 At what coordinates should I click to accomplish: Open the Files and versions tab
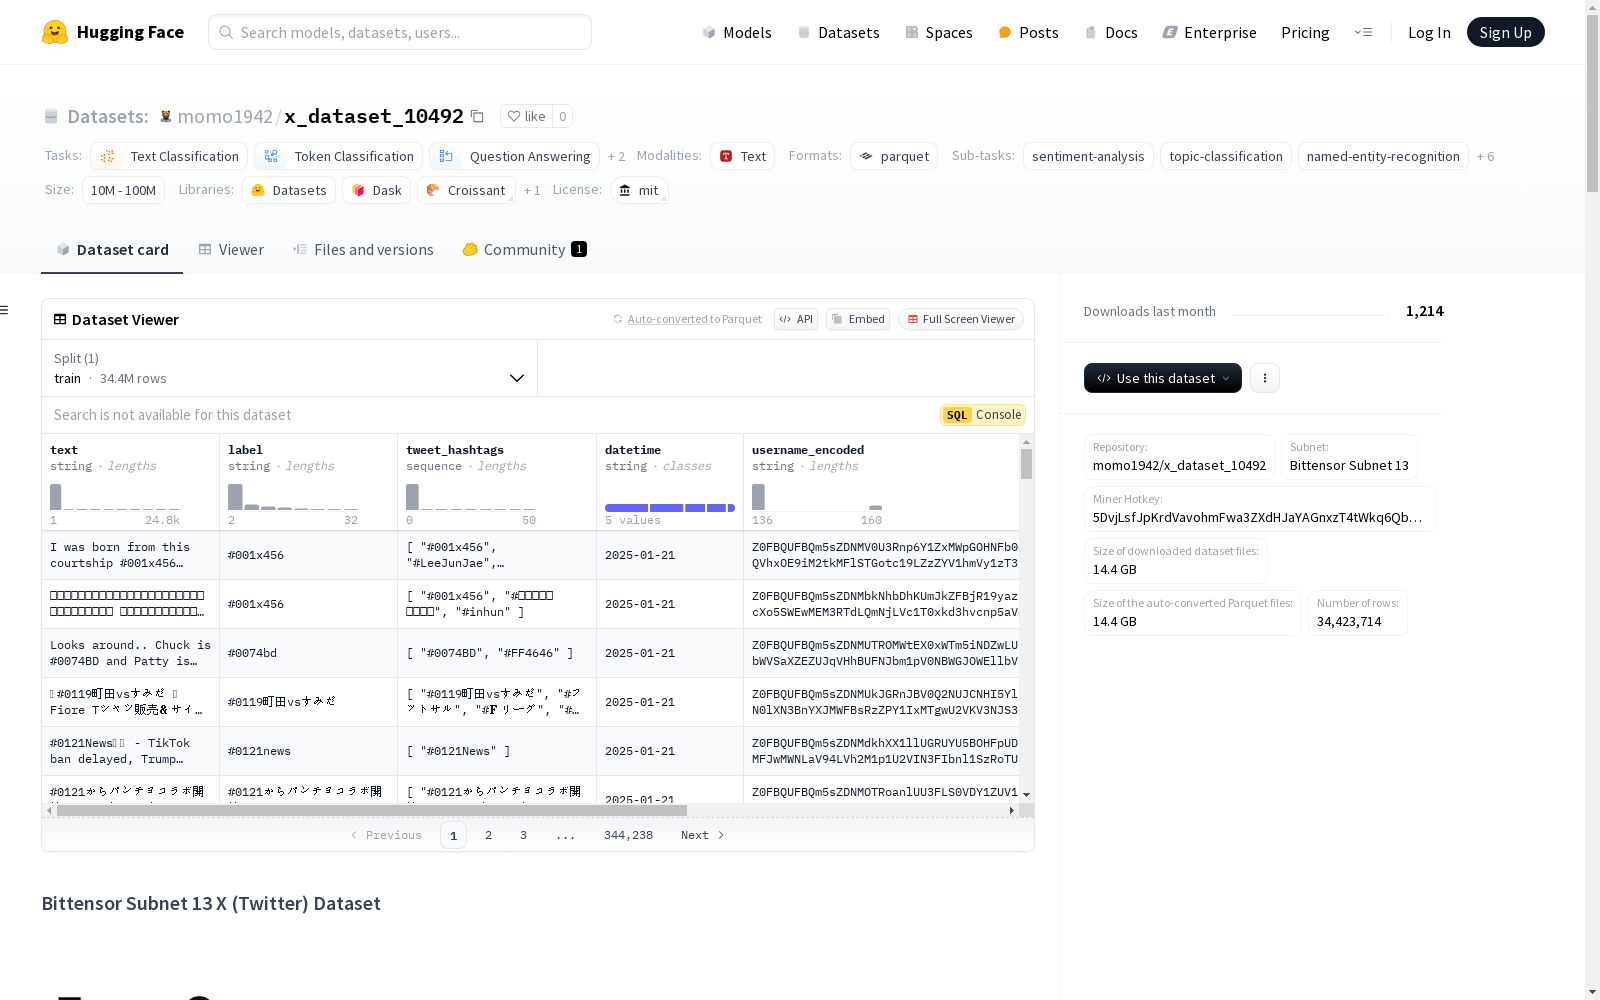tap(363, 250)
